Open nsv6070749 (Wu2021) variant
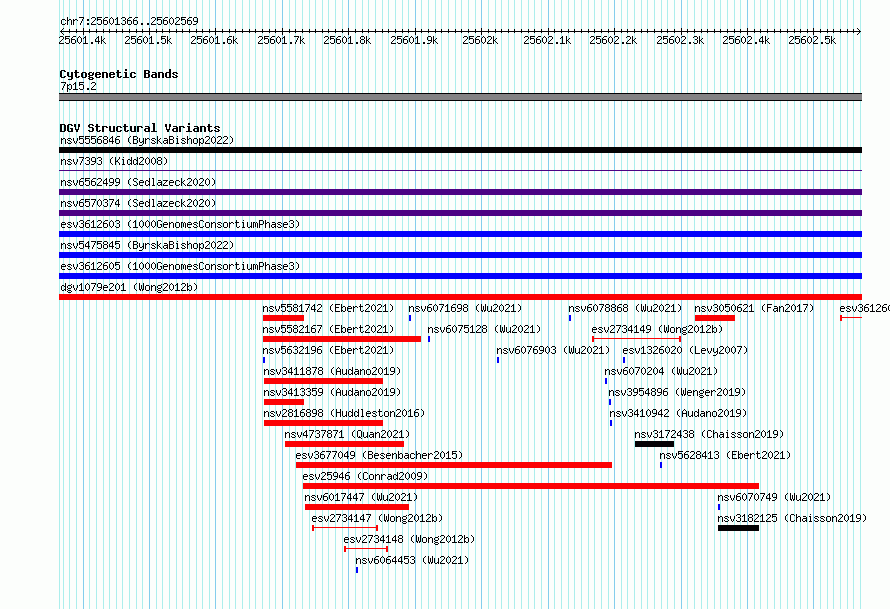 pos(774,497)
